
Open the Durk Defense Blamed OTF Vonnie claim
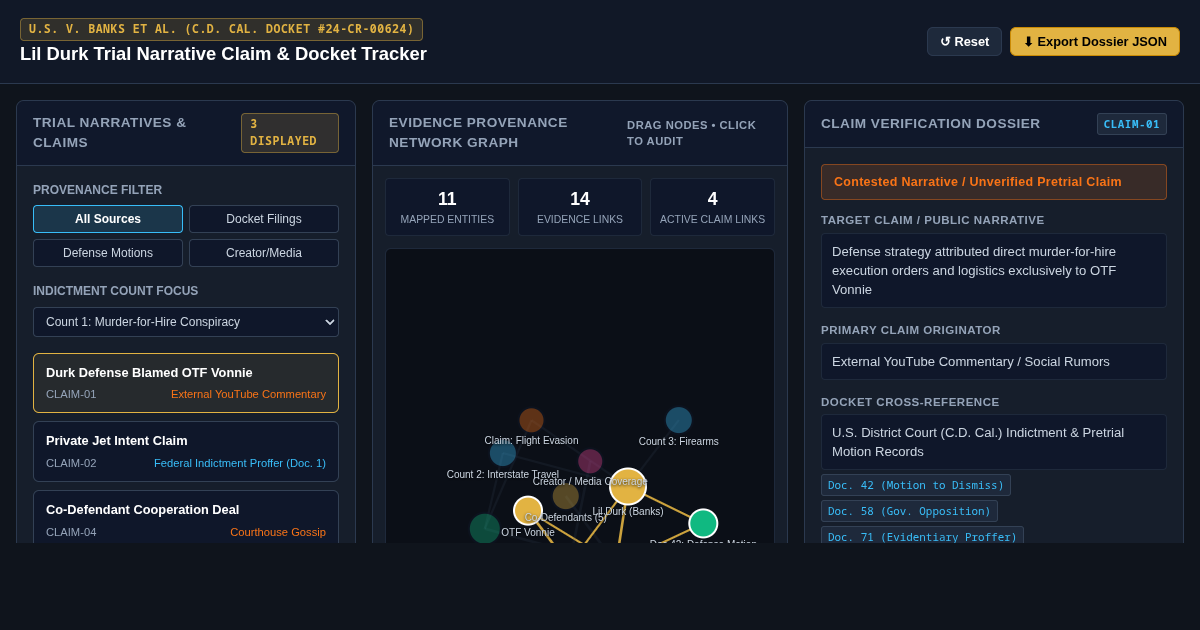pos(186,383)
